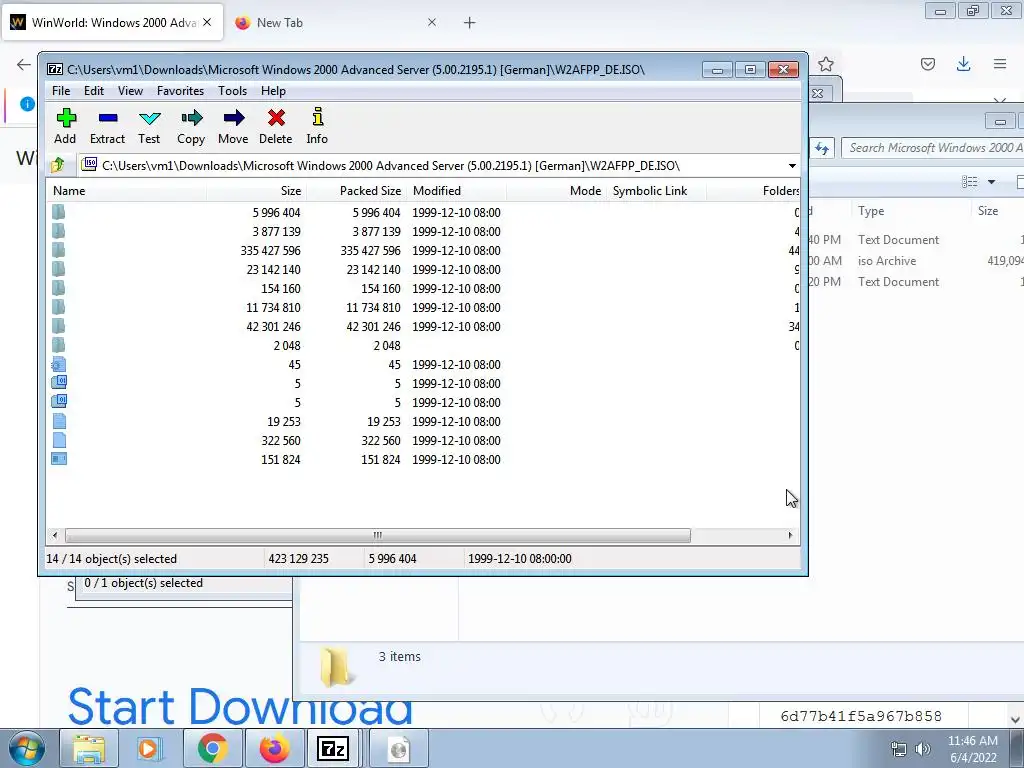Click the horizontal scrollbar thumb
Viewport: 1024px width, 768px height.
coord(377,536)
